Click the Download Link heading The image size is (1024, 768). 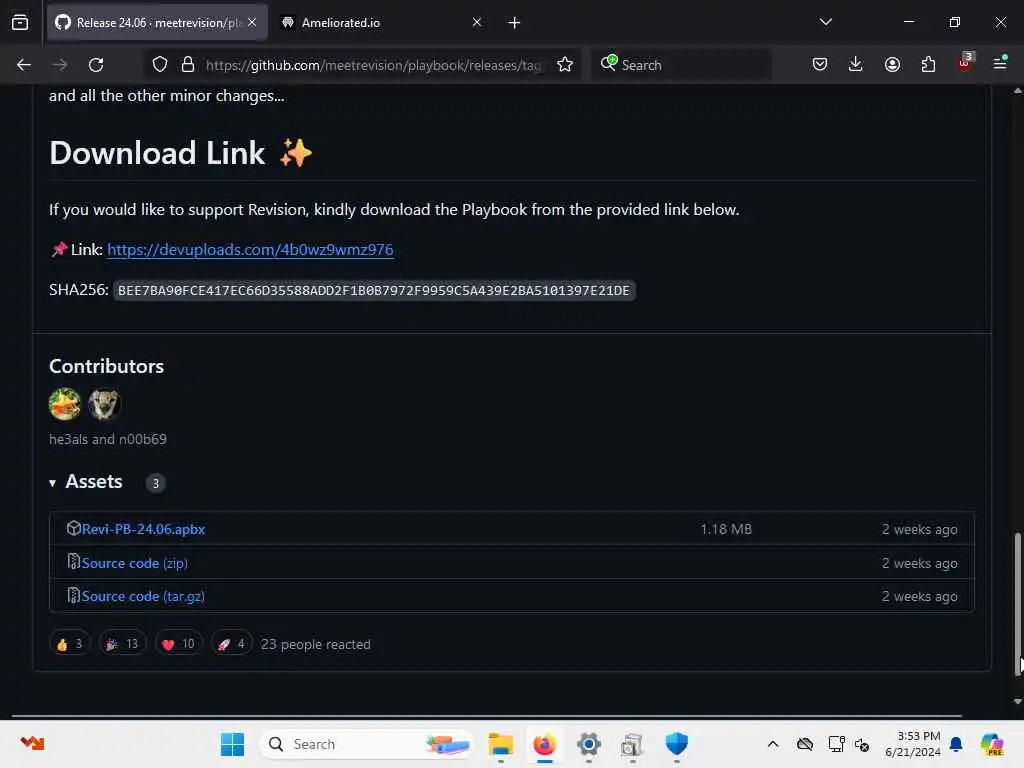pos(157,153)
